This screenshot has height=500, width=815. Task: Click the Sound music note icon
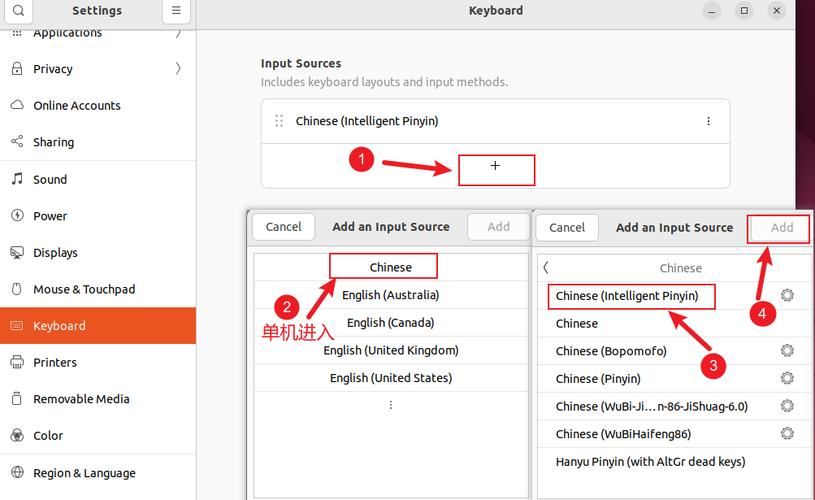pyautogui.click(x=17, y=179)
